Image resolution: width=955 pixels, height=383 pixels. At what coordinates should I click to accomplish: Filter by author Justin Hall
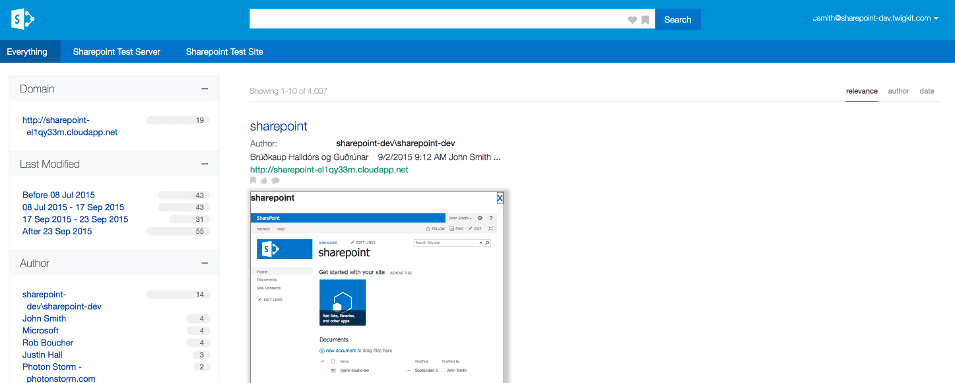(x=42, y=354)
